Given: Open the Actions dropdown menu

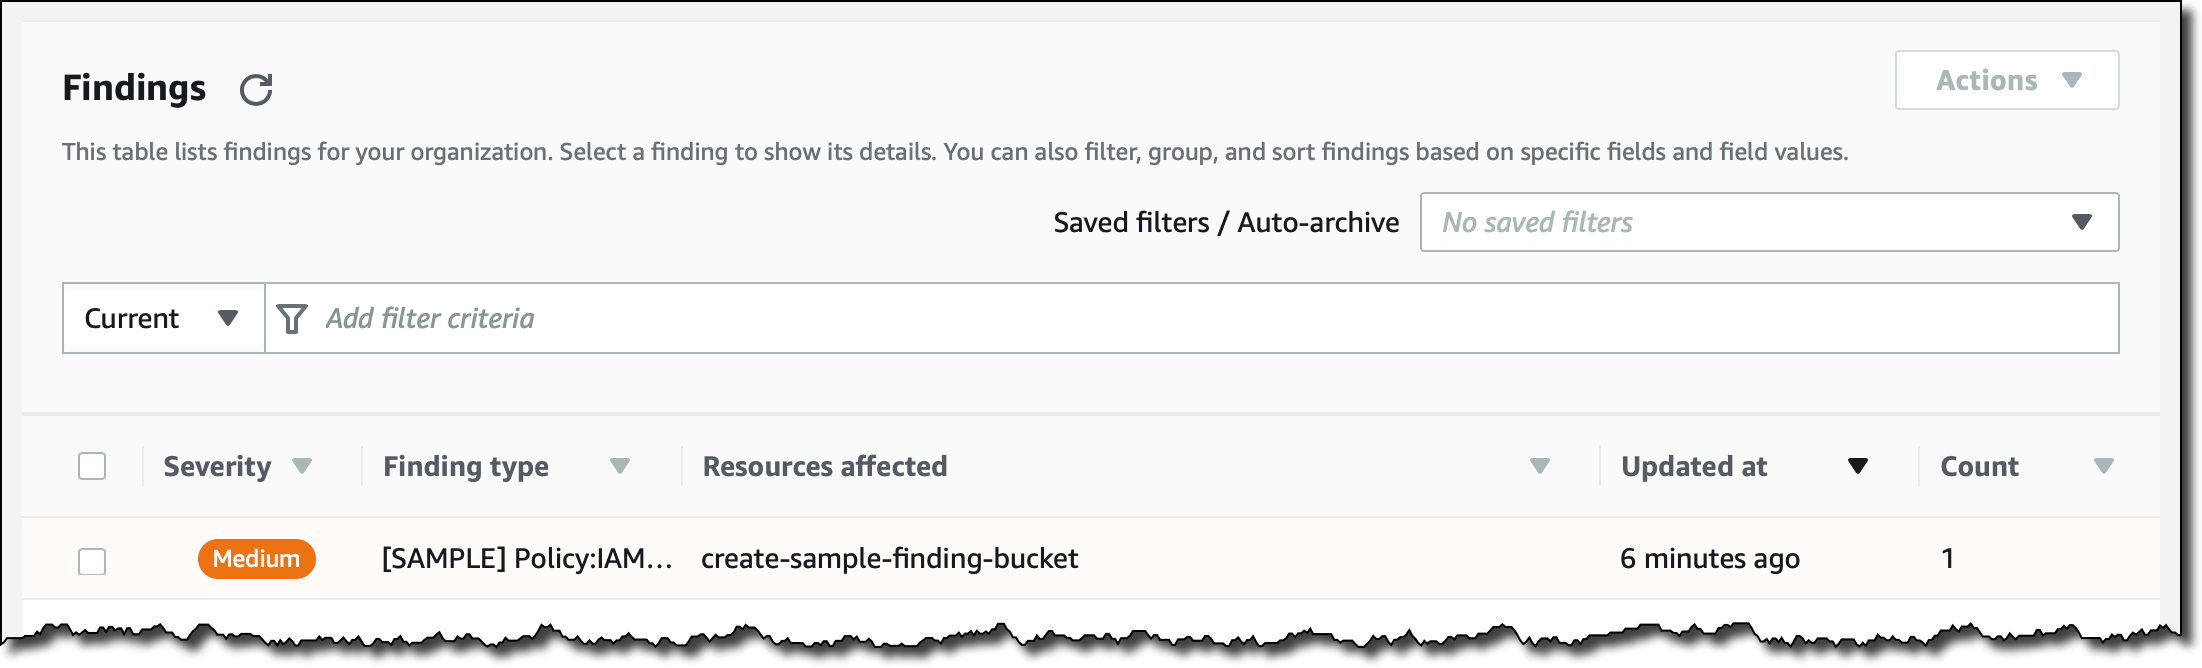Looking at the screenshot, I should point(2006,80).
